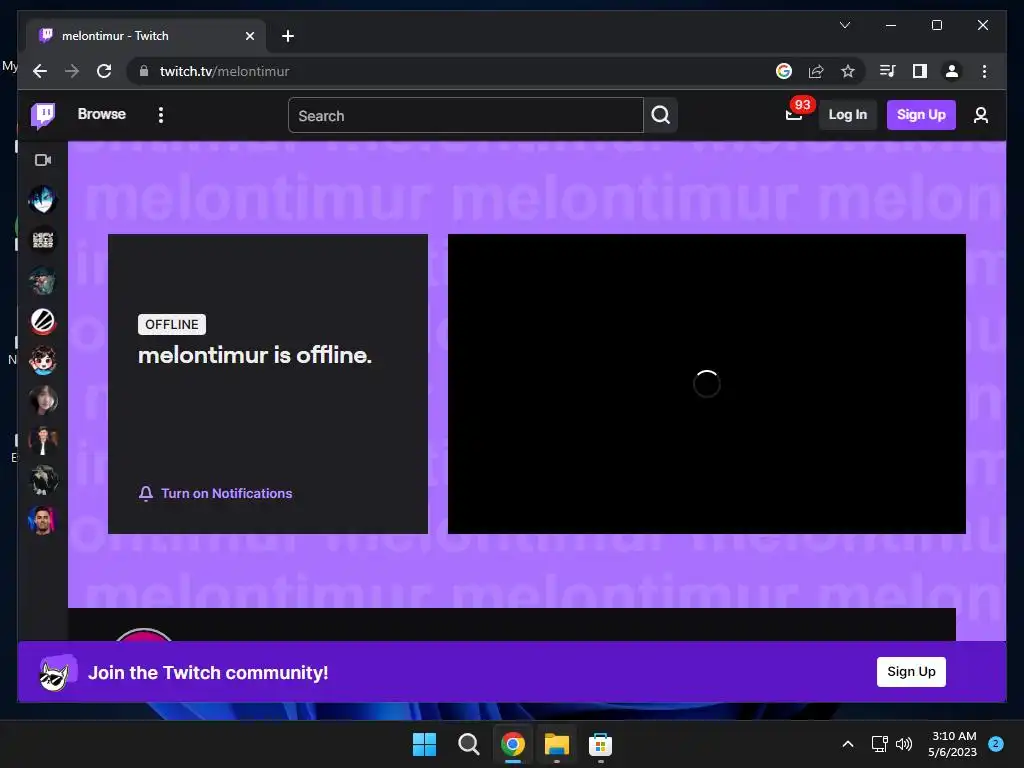This screenshot has height=768, width=1024.
Task: Open the Windows Start menu
Action: (x=424, y=744)
